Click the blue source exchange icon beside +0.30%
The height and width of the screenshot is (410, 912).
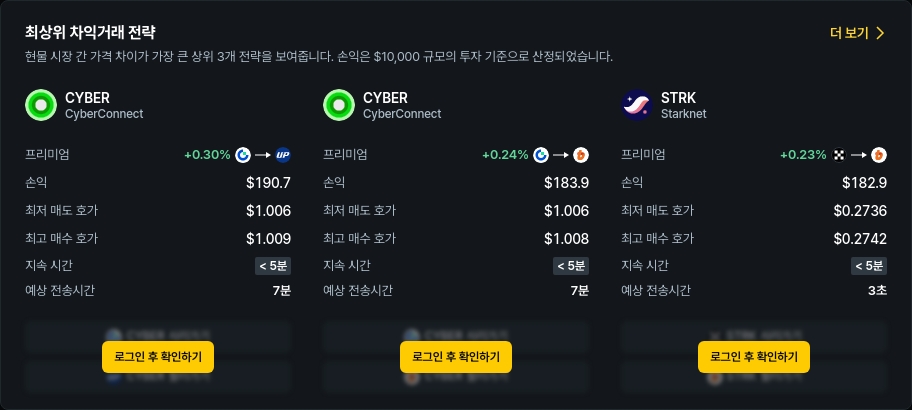(243, 155)
